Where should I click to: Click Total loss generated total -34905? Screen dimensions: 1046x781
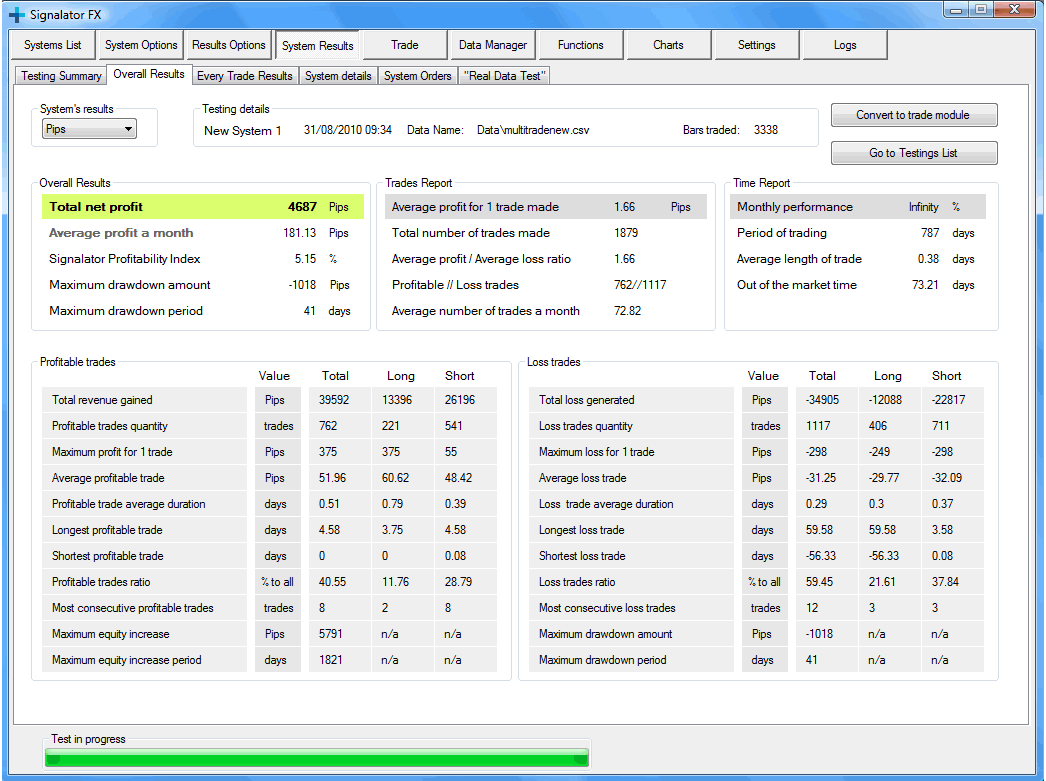click(822, 400)
